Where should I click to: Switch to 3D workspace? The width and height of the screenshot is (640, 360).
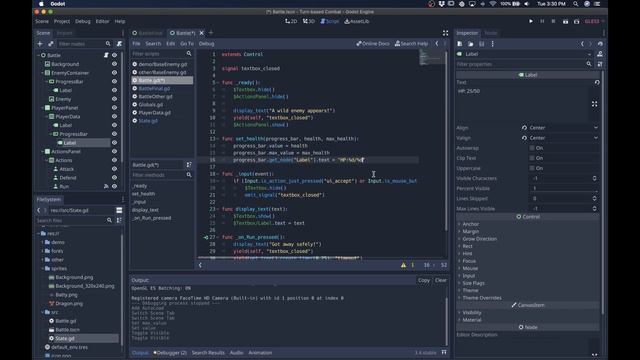pos(309,21)
